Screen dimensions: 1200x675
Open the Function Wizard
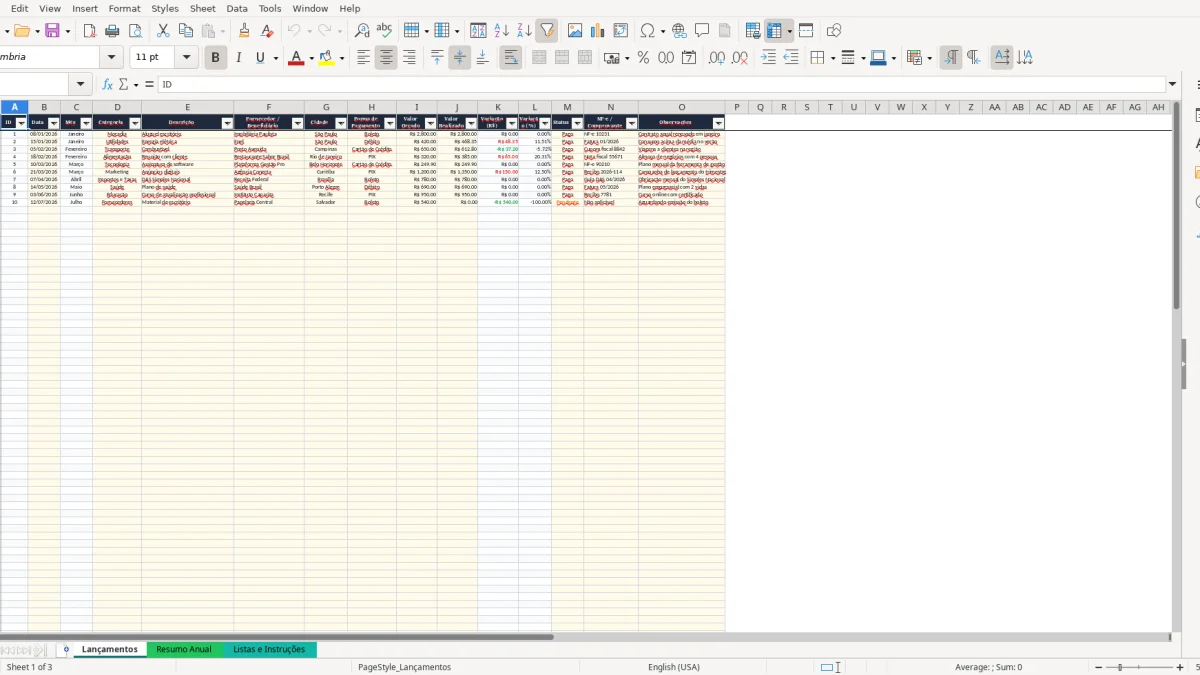tap(107, 85)
